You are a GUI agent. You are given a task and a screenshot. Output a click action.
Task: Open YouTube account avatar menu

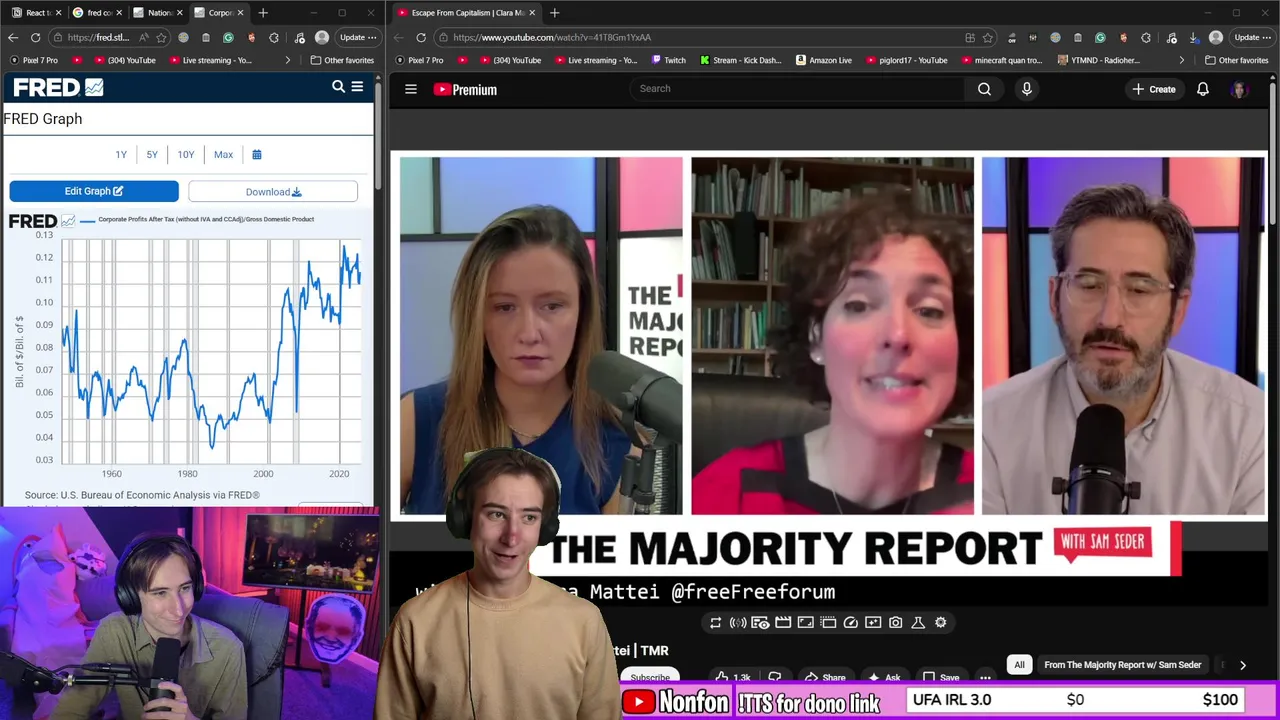pos(1239,89)
